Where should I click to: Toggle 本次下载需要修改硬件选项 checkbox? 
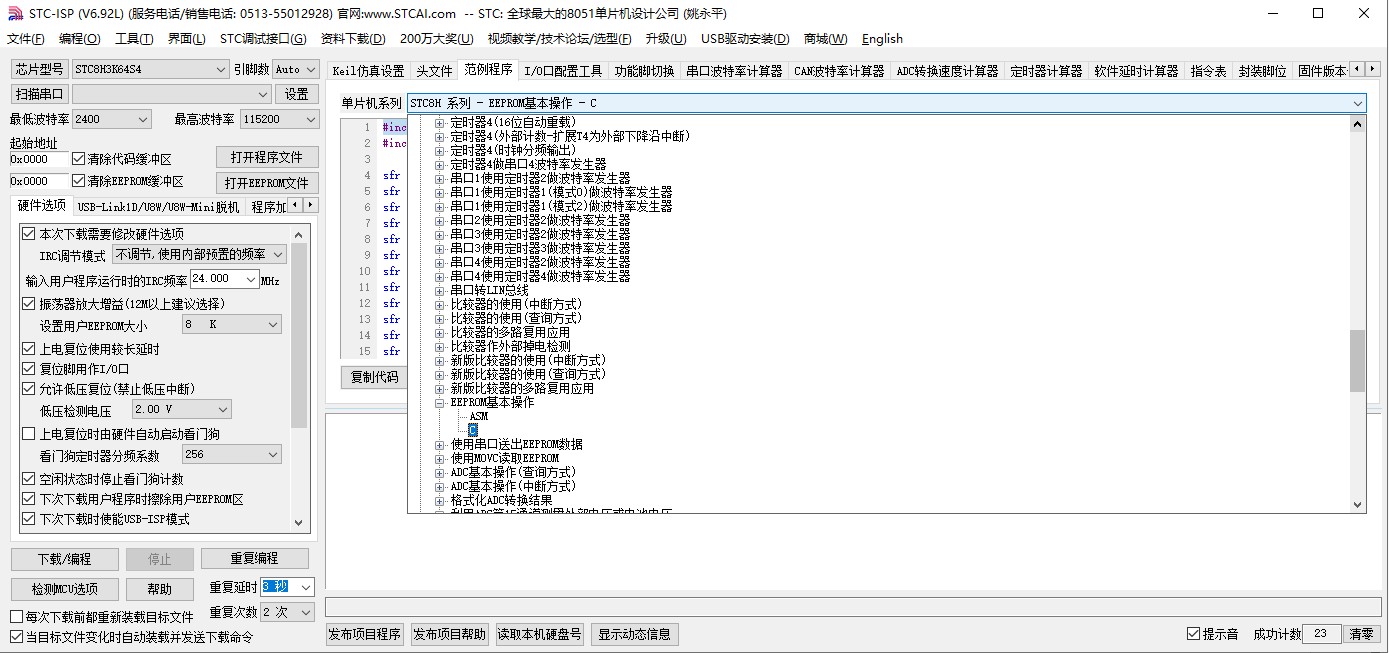click(x=29, y=234)
